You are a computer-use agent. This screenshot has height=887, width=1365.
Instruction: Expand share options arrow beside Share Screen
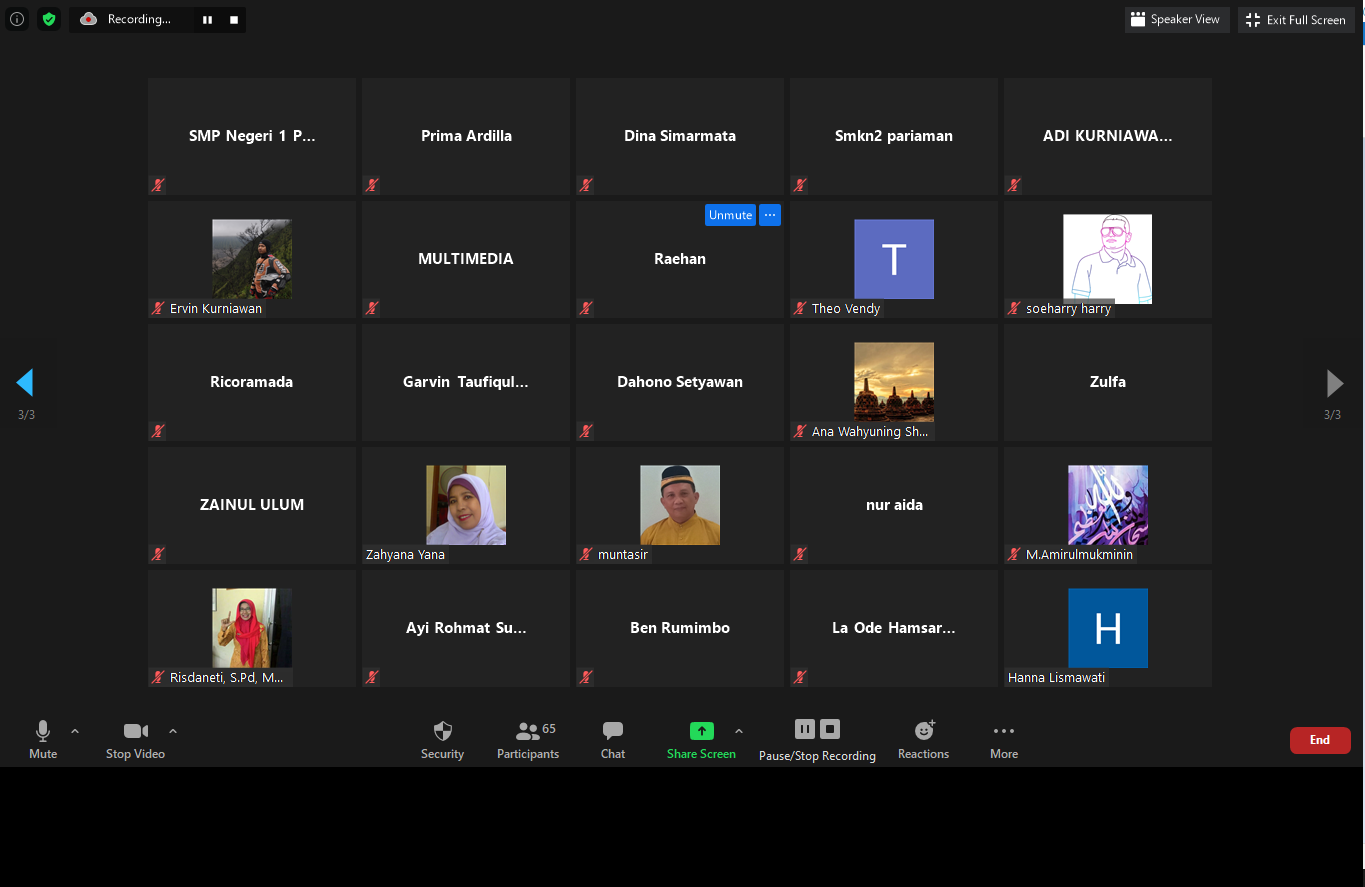point(739,731)
